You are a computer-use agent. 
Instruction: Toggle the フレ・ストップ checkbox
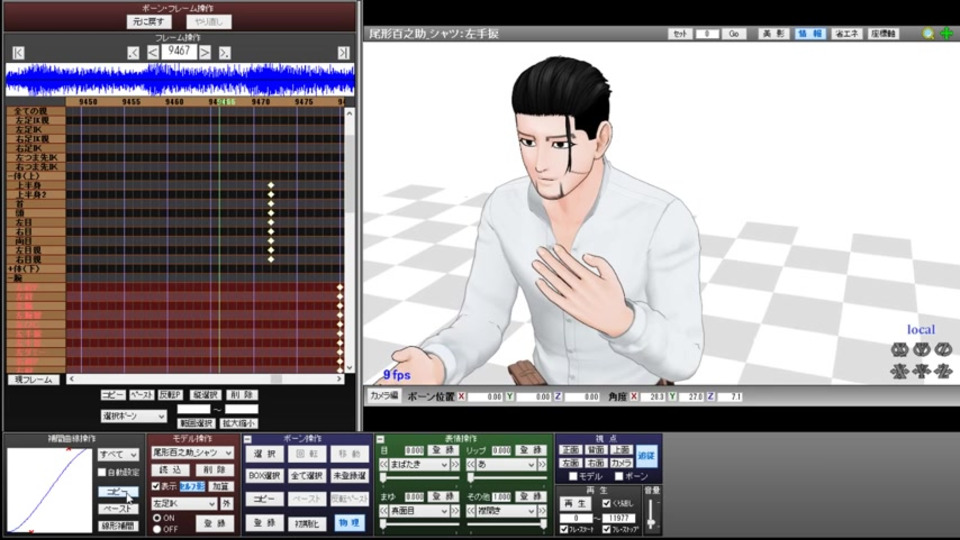point(606,529)
